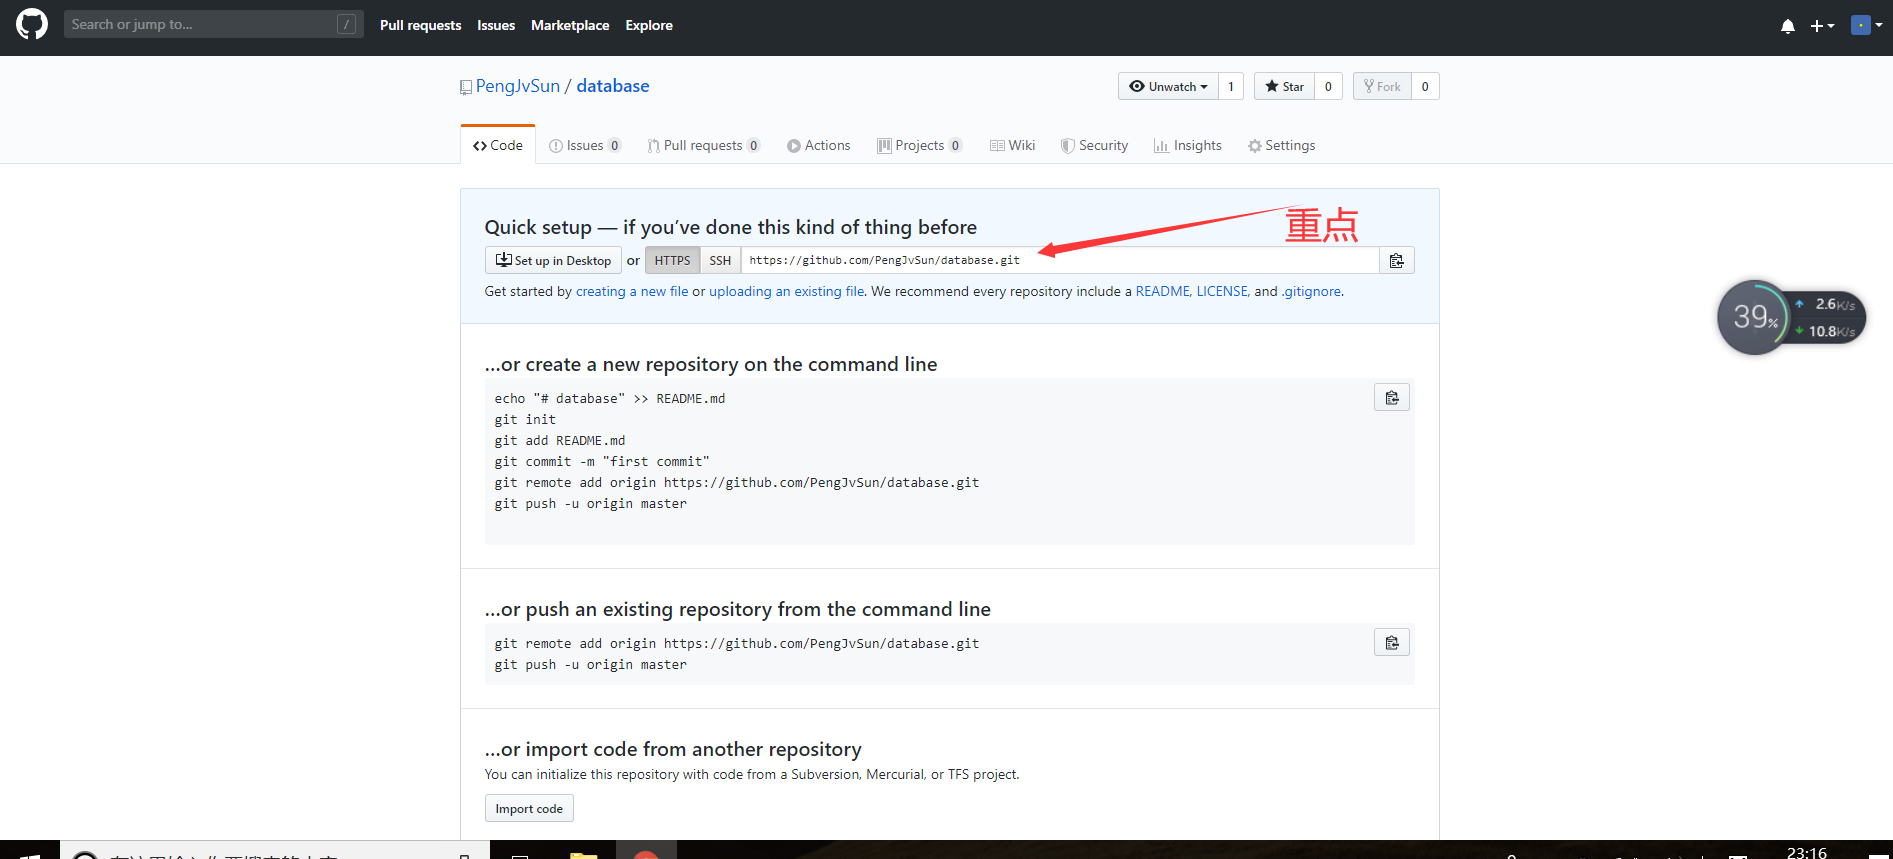The image size is (1893, 859).
Task: Focus the Search or jump to field
Action: 213,24
